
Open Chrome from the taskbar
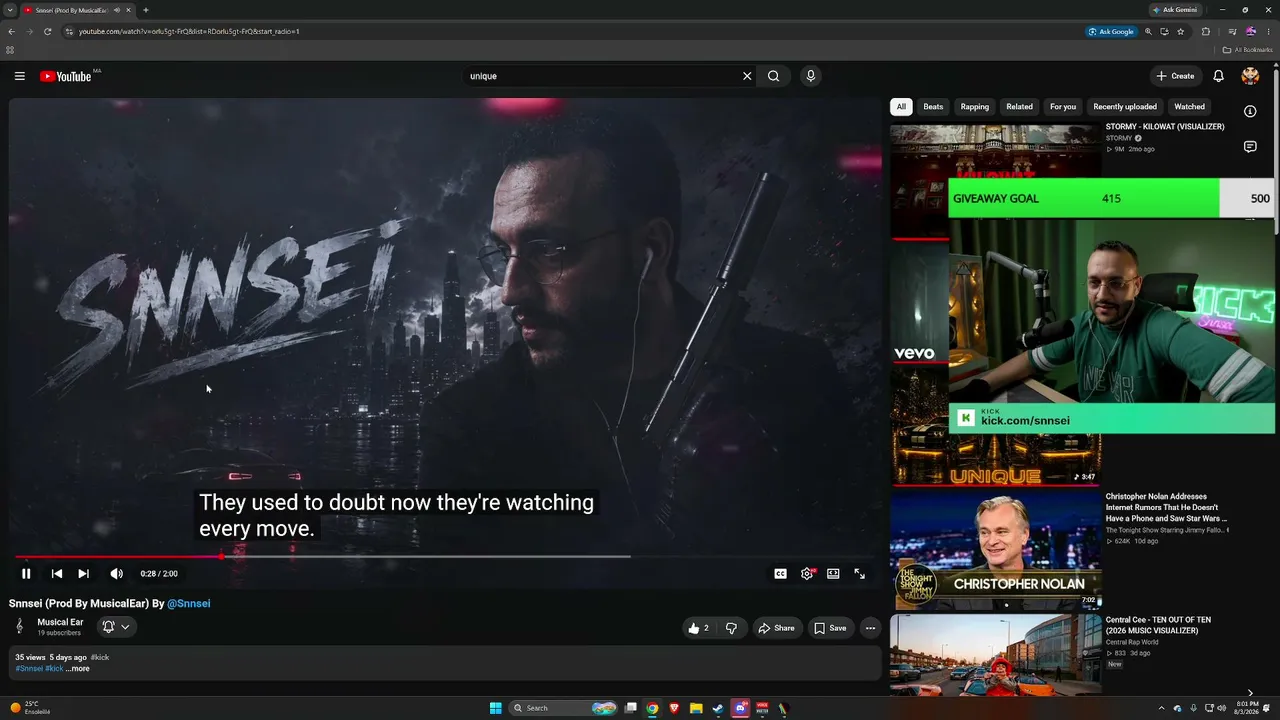pos(652,708)
